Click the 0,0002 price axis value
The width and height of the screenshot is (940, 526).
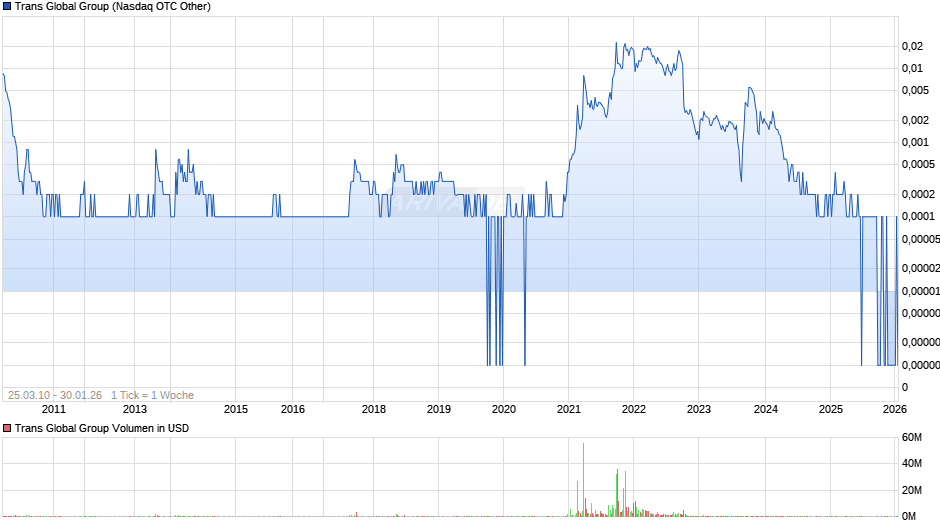918,194
